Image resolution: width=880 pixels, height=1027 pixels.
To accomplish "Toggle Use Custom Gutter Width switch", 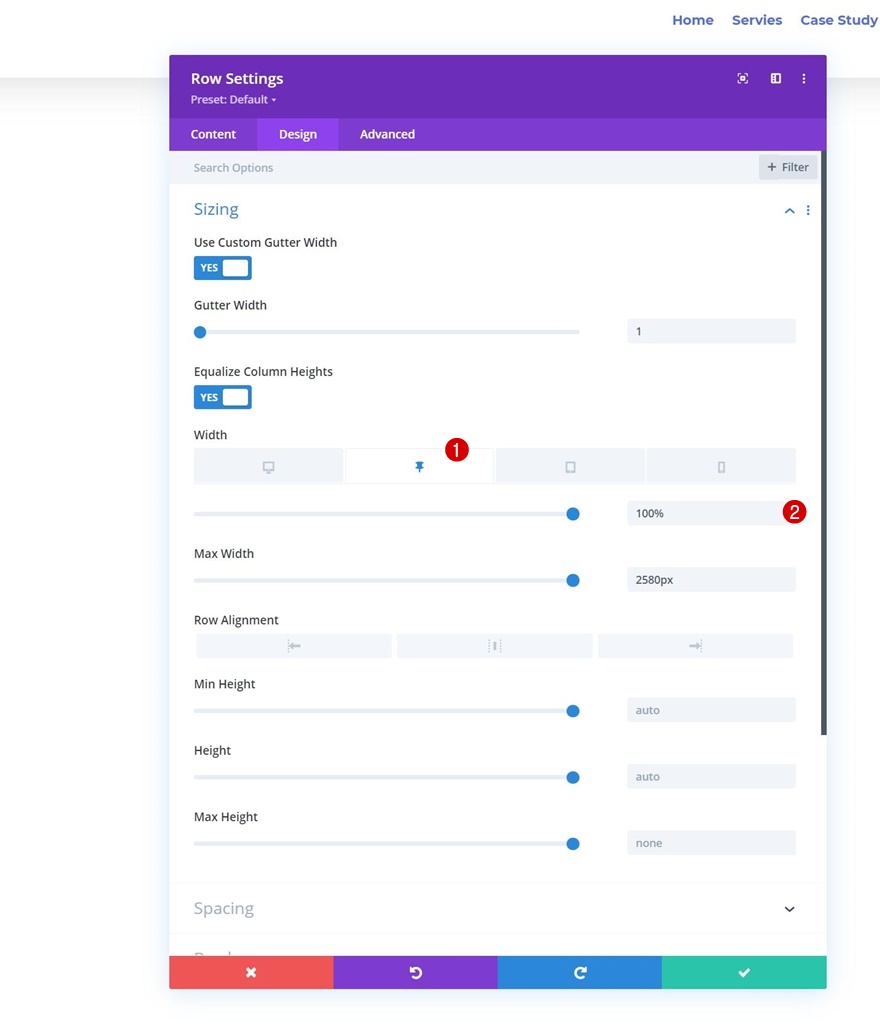I will [x=223, y=268].
